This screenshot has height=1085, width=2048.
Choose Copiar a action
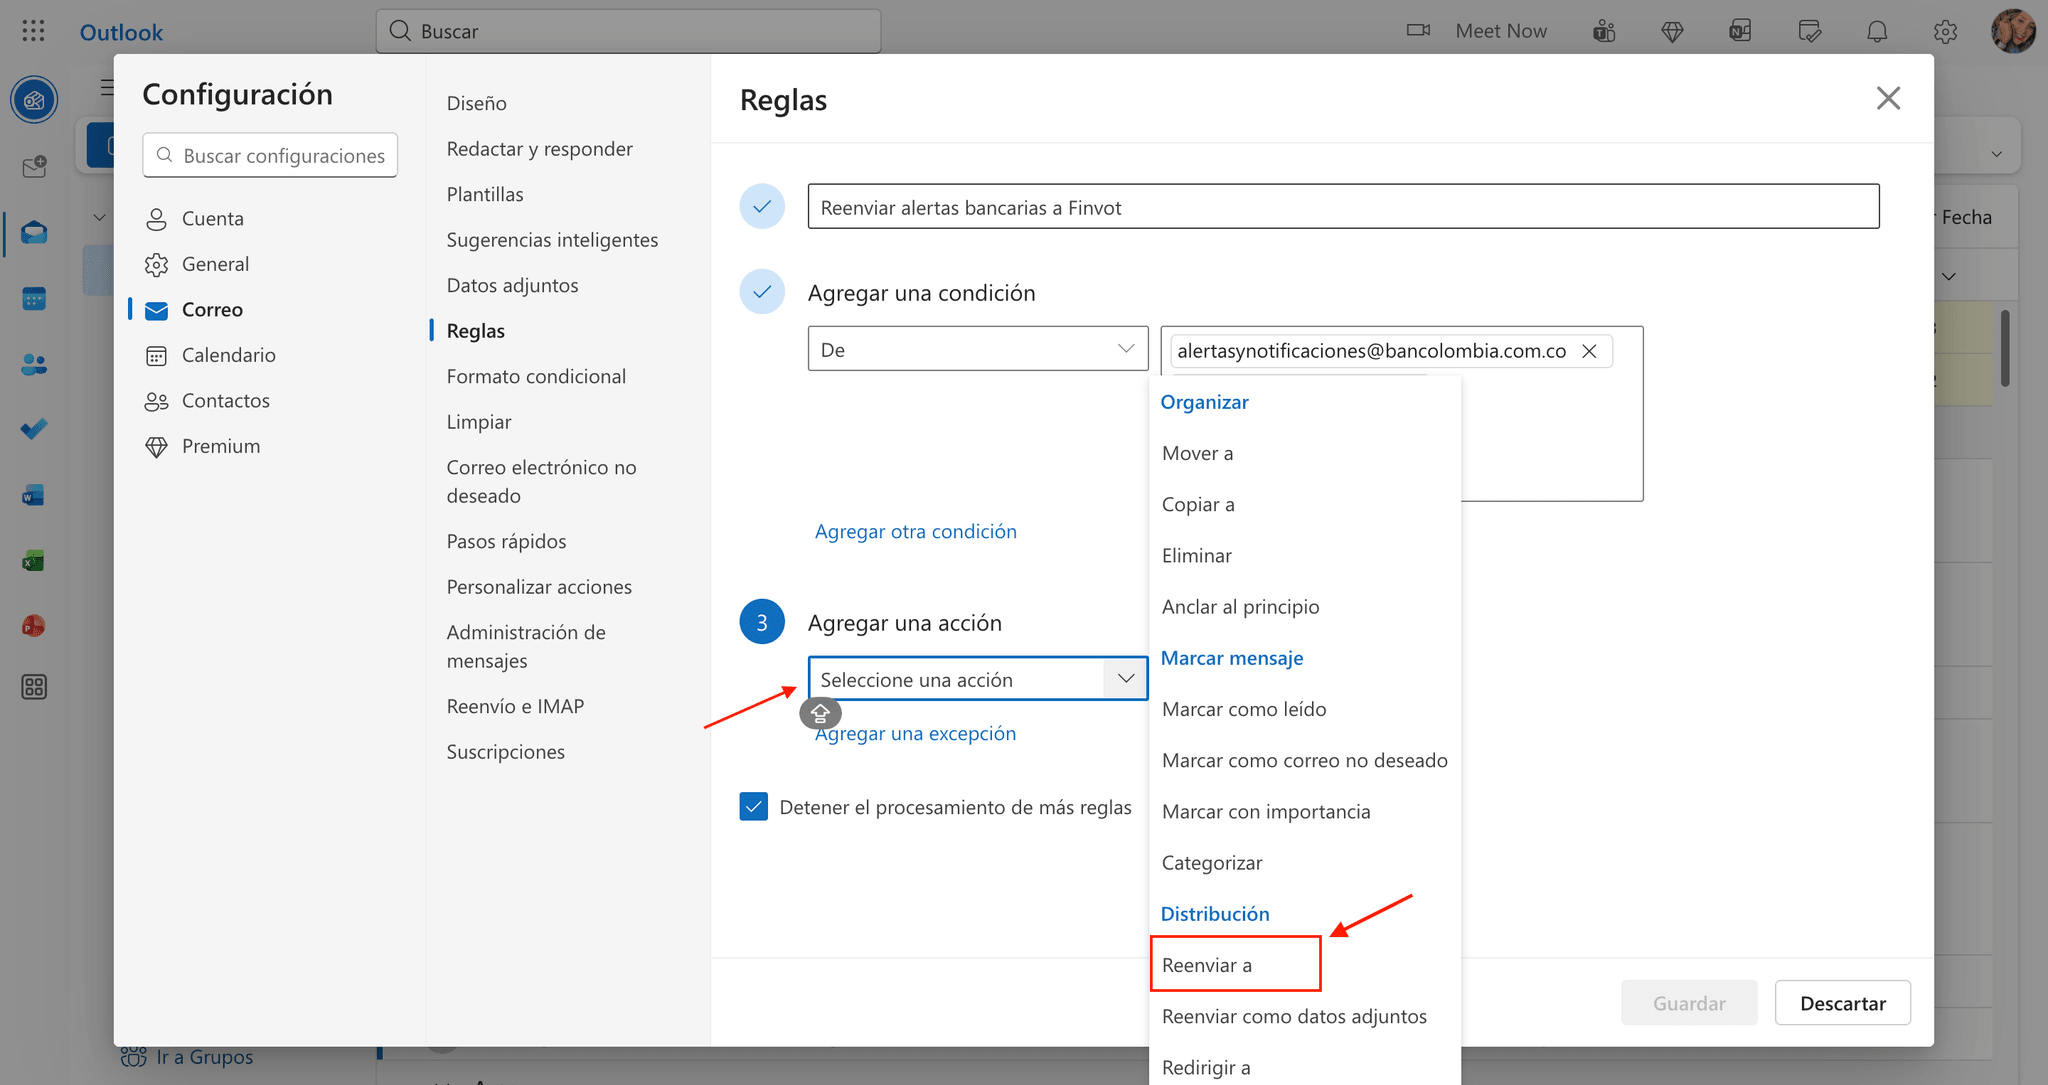1305,504
